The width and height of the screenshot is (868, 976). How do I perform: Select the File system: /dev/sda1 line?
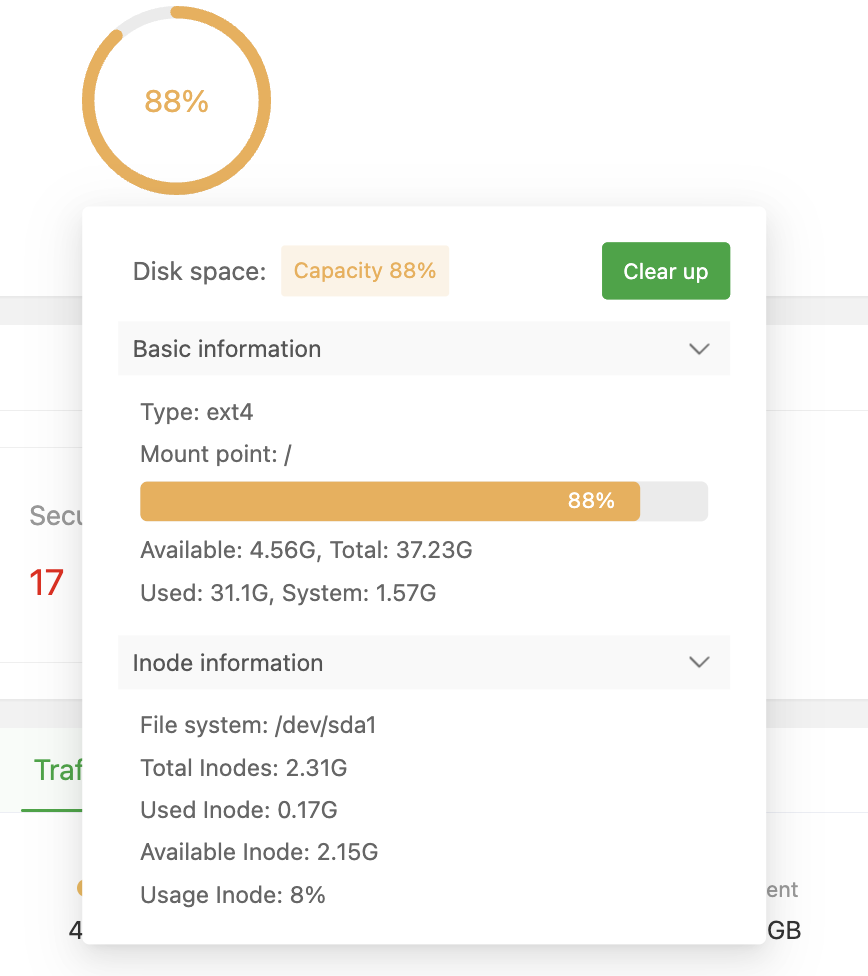(258, 725)
